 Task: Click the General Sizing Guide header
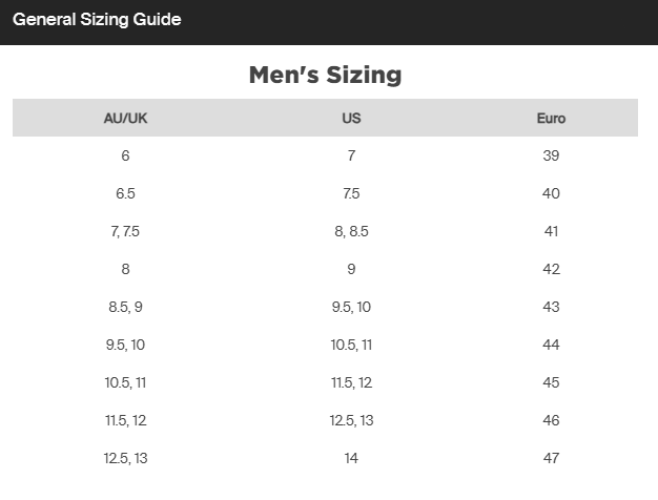pos(97,19)
